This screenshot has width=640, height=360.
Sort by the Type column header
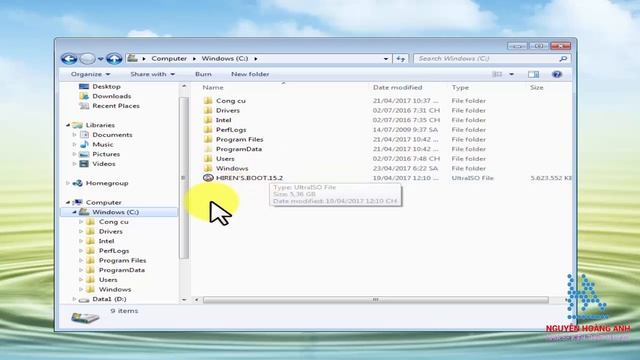460,88
